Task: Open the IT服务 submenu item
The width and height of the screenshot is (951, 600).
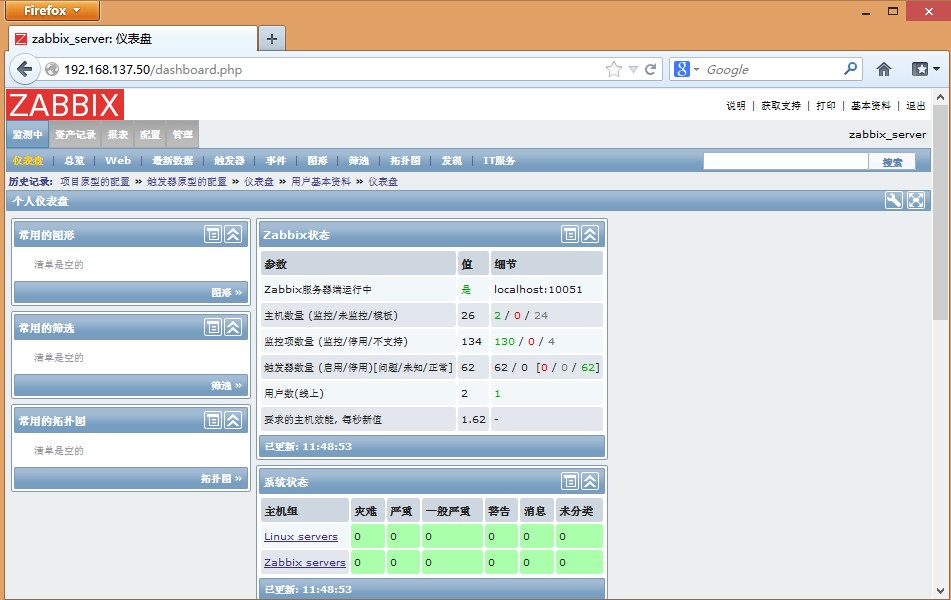Action: [499, 161]
